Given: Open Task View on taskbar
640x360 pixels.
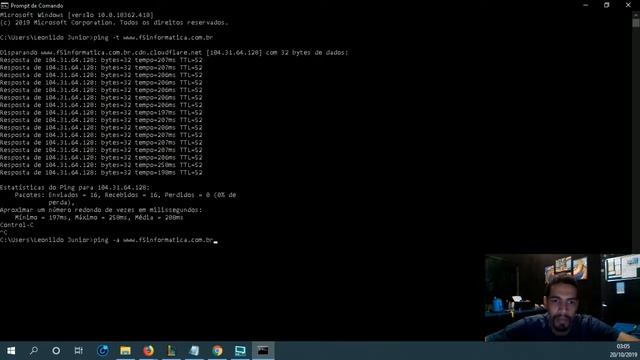Looking at the screenshot, I should [x=79, y=351].
